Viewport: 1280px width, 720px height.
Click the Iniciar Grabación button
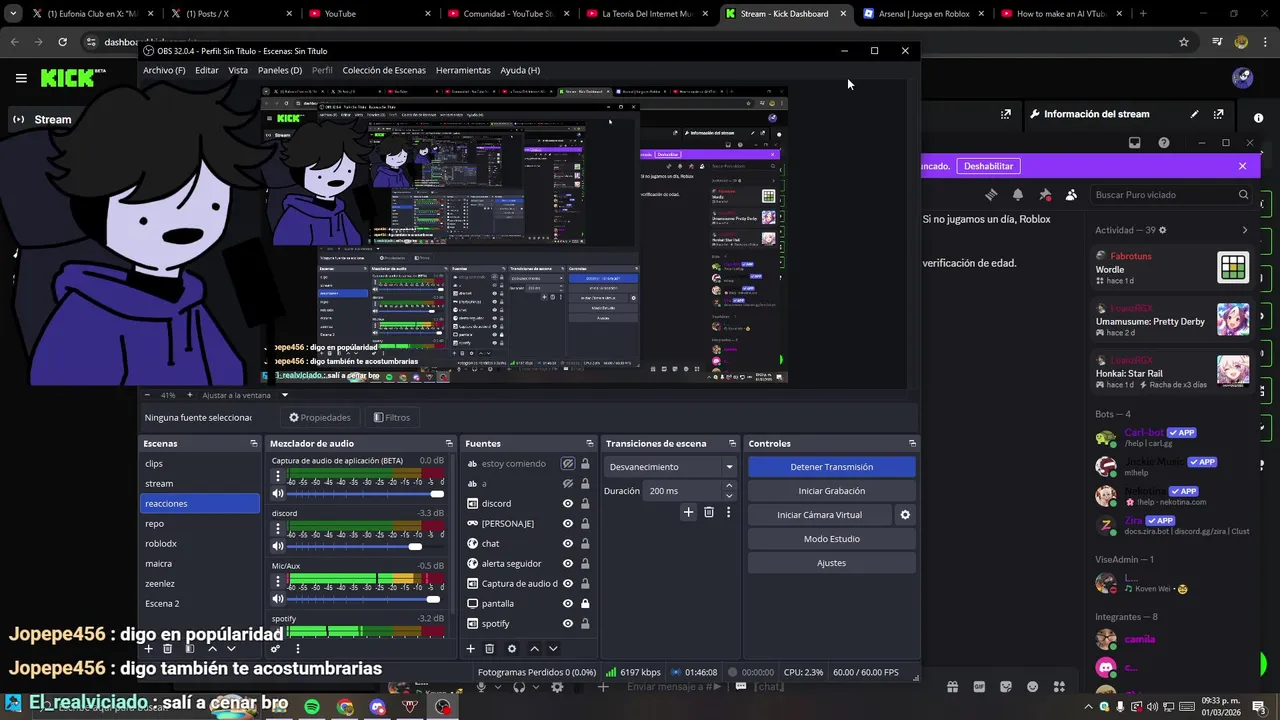(x=832, y=491)
